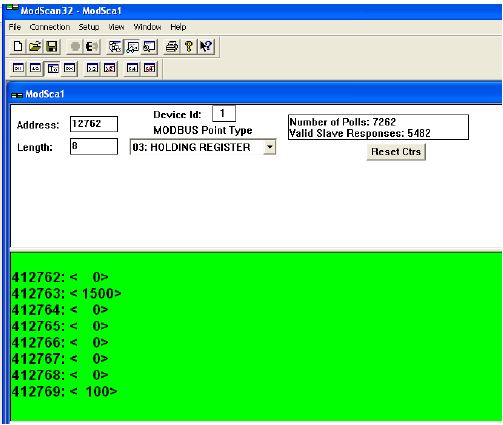The image size is (503, 425).
Task: Click the yellow key About icon
Action: [x=189, y=47]
